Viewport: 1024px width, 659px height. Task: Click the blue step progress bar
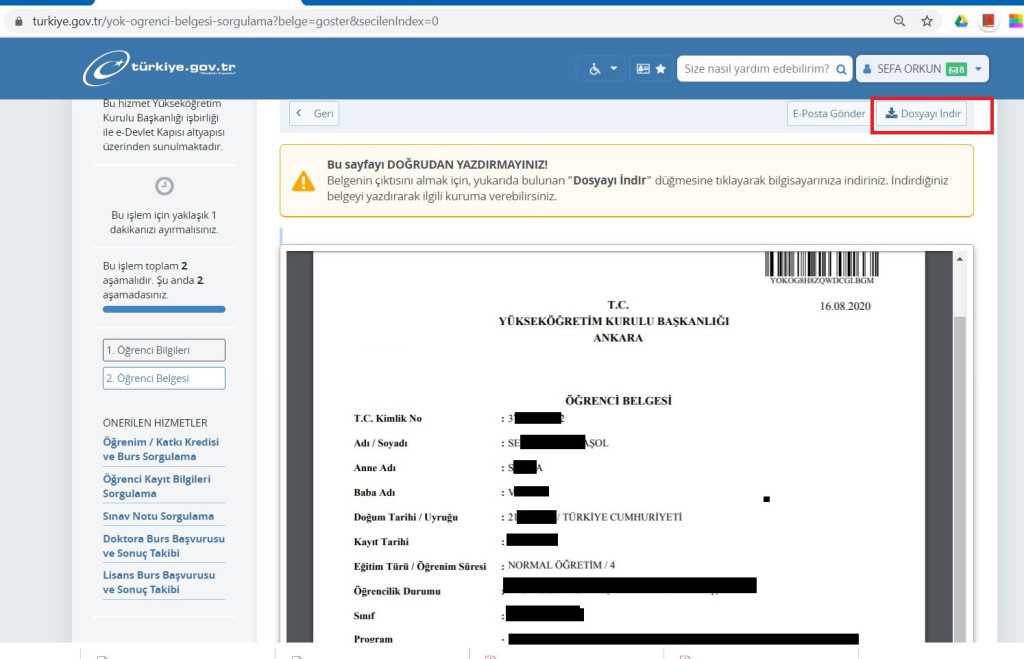pyautogui.click(x=164, y=310)
